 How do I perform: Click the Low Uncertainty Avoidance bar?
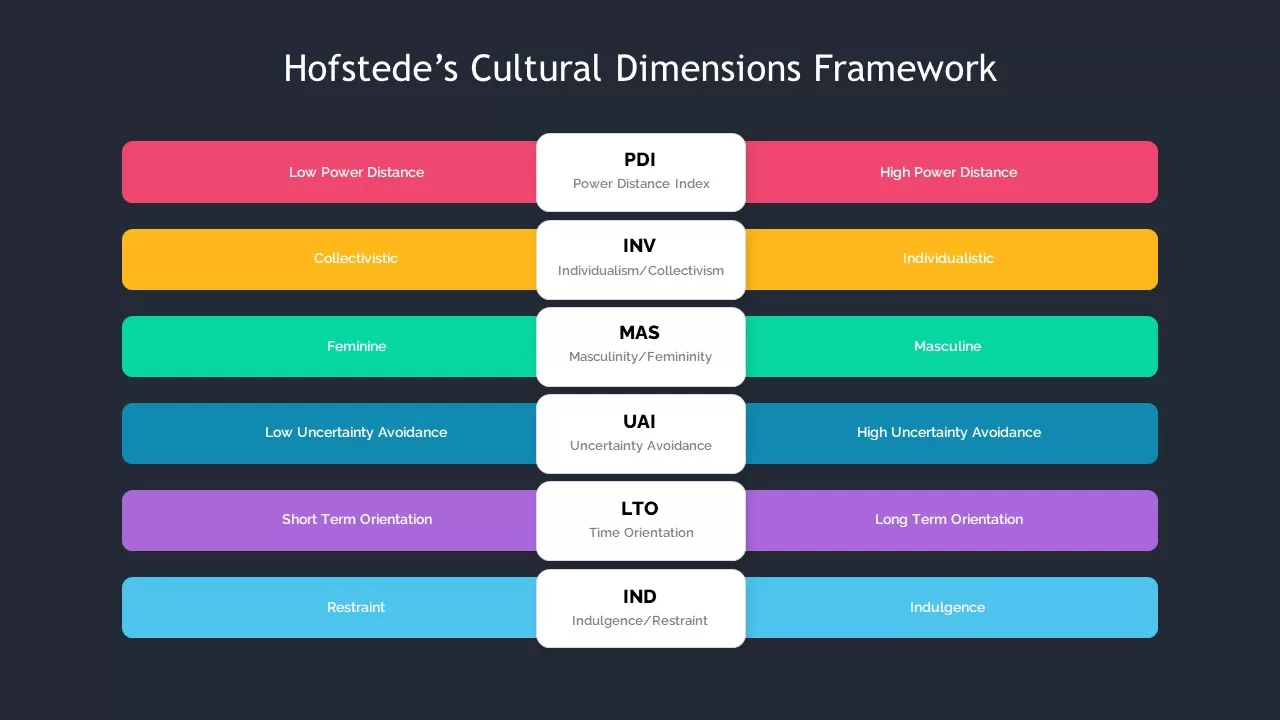coord(330,433)
